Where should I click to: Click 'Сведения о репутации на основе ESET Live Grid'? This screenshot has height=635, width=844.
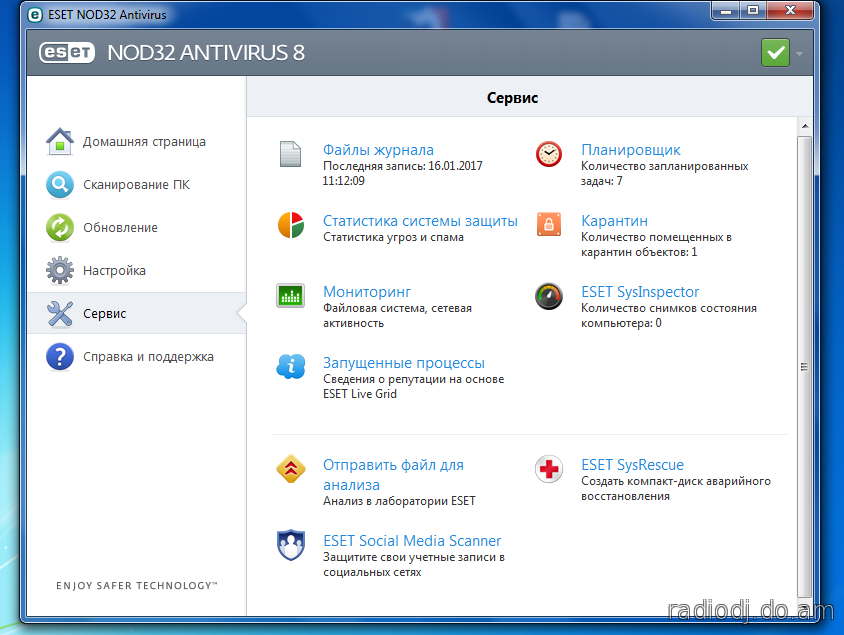pos(413,386)
